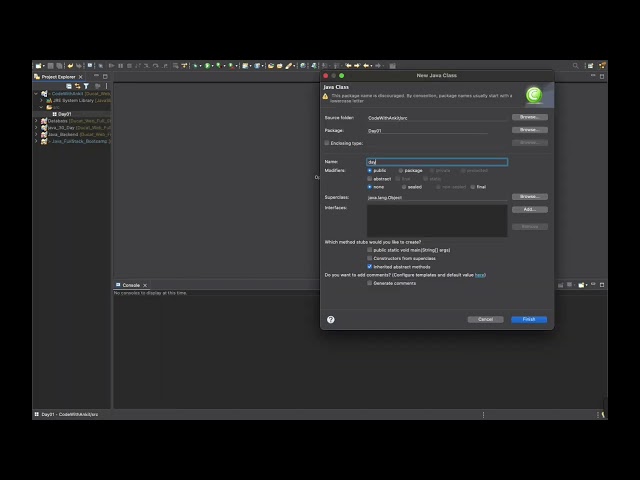Click the Run External Tools icon
The height and width of the screenshot is (480, 640).
(x=231, y=66)
